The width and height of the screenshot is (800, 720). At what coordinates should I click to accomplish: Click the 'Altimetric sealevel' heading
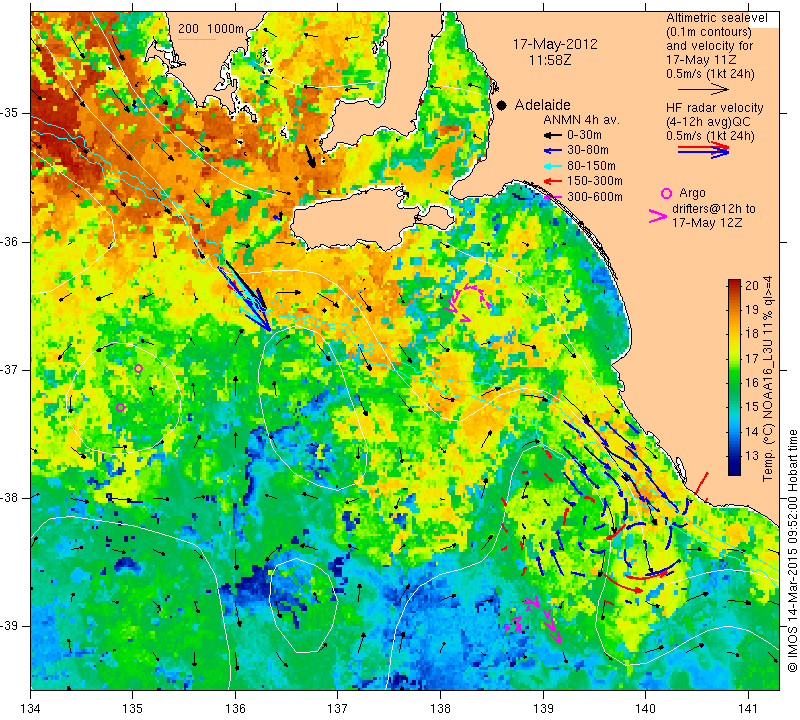point(716,18)
